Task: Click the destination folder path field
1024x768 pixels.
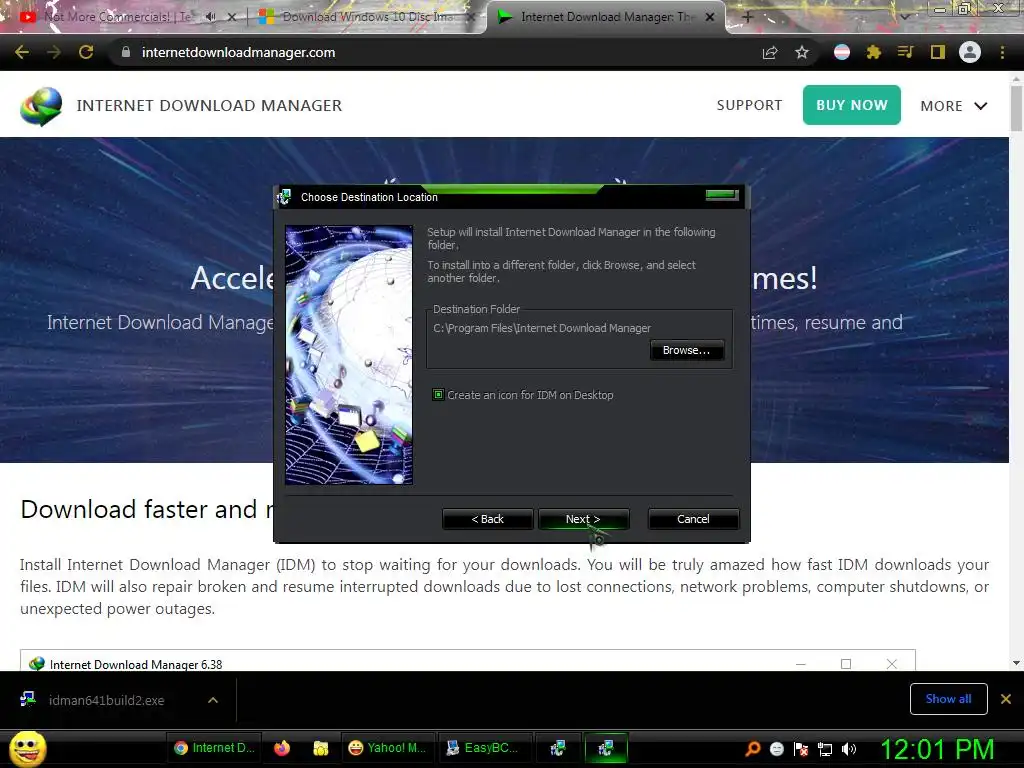Action: tap(542, 328)
